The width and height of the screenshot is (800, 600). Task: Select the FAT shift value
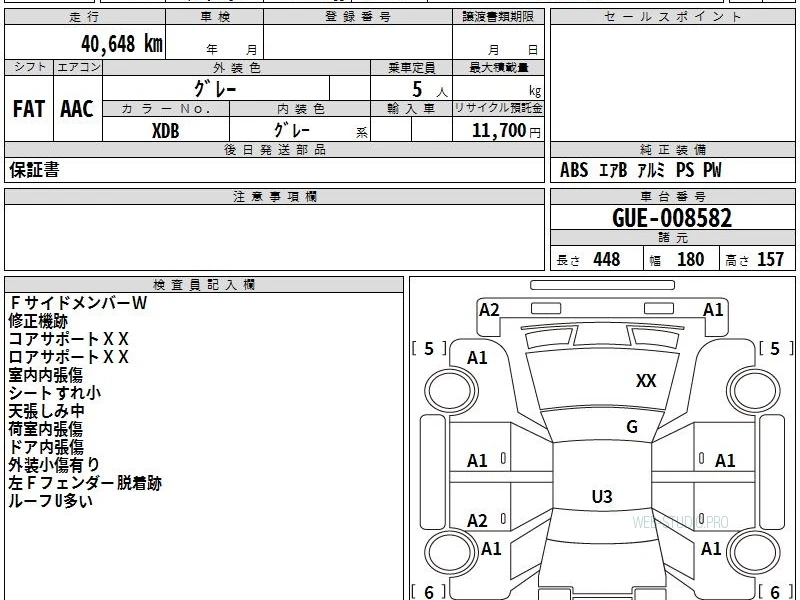29,109
